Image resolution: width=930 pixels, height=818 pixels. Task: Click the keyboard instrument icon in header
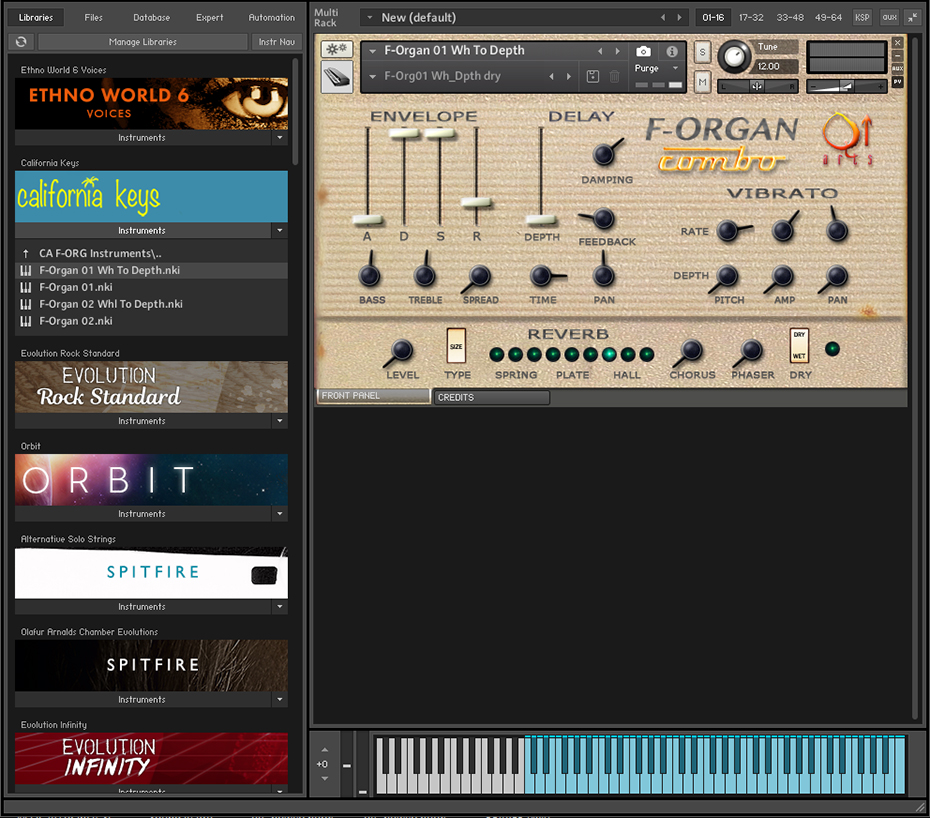coord(336,77)
